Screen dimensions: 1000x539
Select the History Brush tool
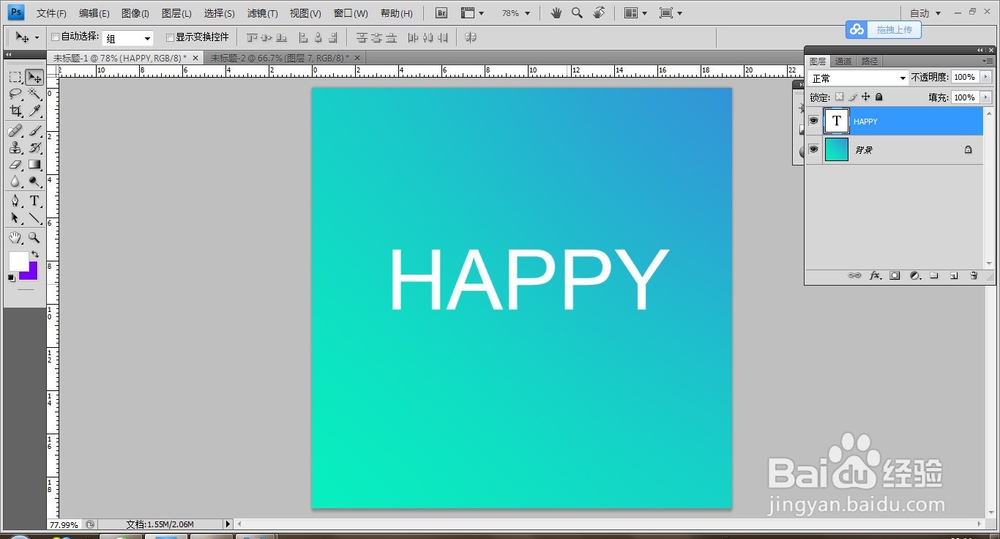(x=34, y=147)
